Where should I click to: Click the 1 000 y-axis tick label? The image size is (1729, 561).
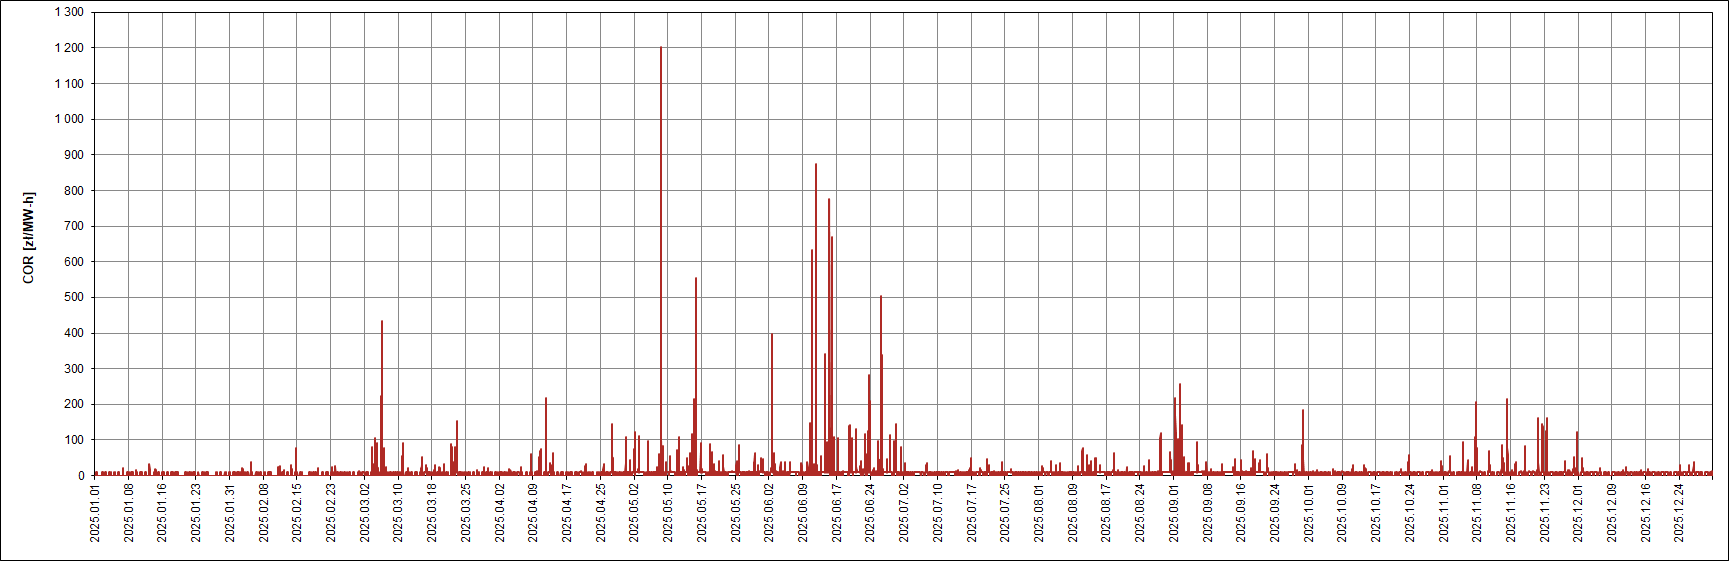point(69,119)
